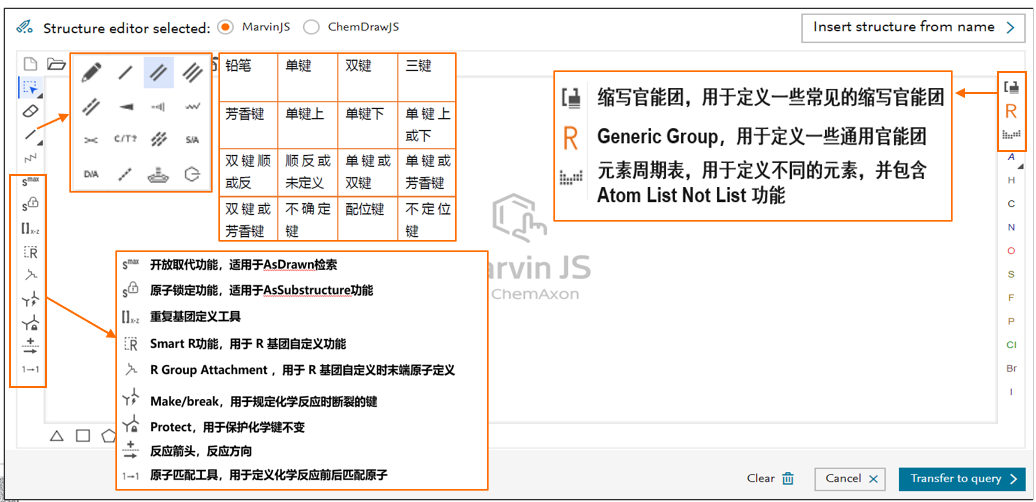Open abbreviated groups in right toolbar
This screenshot has height=502, width=1036.
point(1011,87)
